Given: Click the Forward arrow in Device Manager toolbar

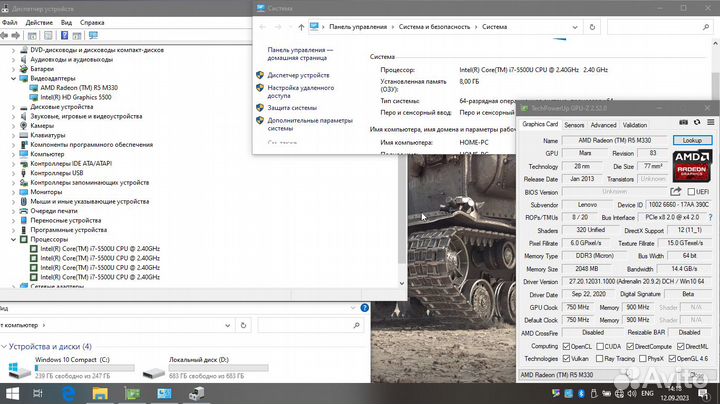Looking at the screenshot, I should 16,35.
